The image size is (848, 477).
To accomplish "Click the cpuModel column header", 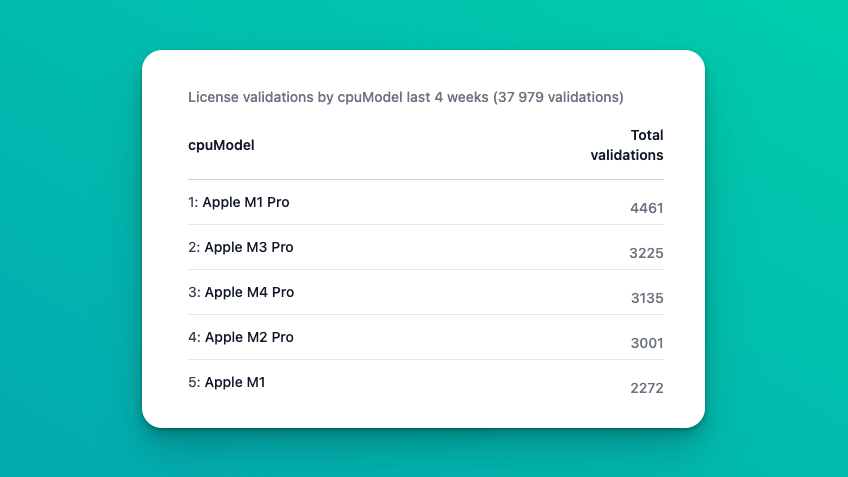I will (221, 145).
